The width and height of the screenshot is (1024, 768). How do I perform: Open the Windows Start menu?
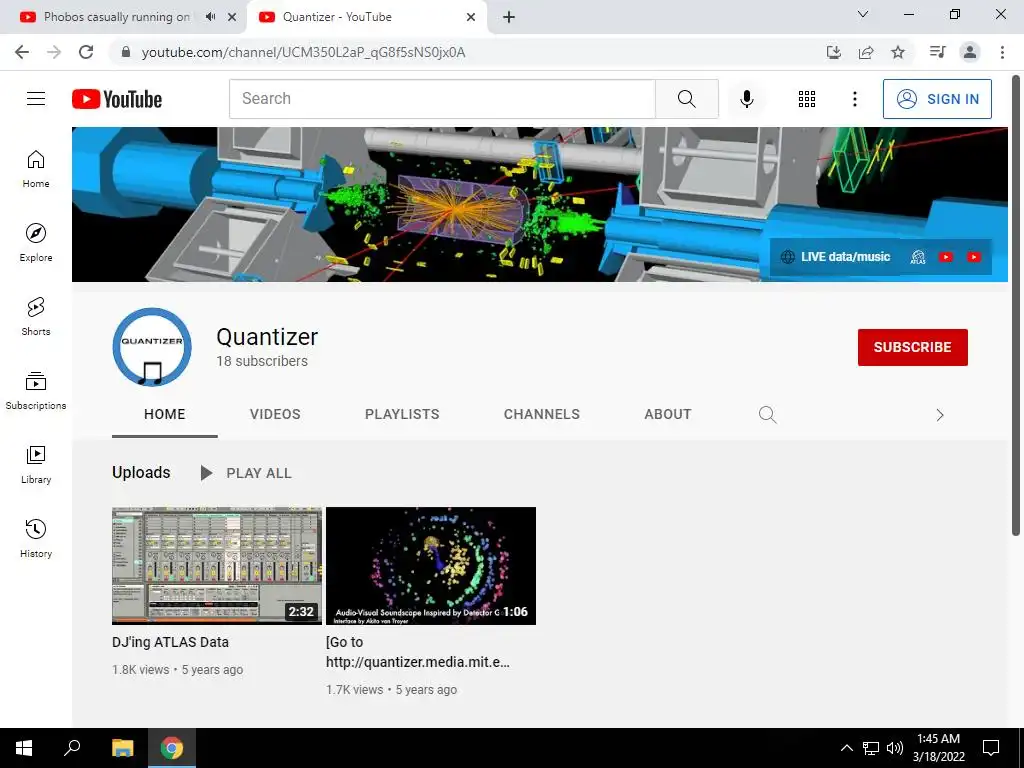point(24,748)
